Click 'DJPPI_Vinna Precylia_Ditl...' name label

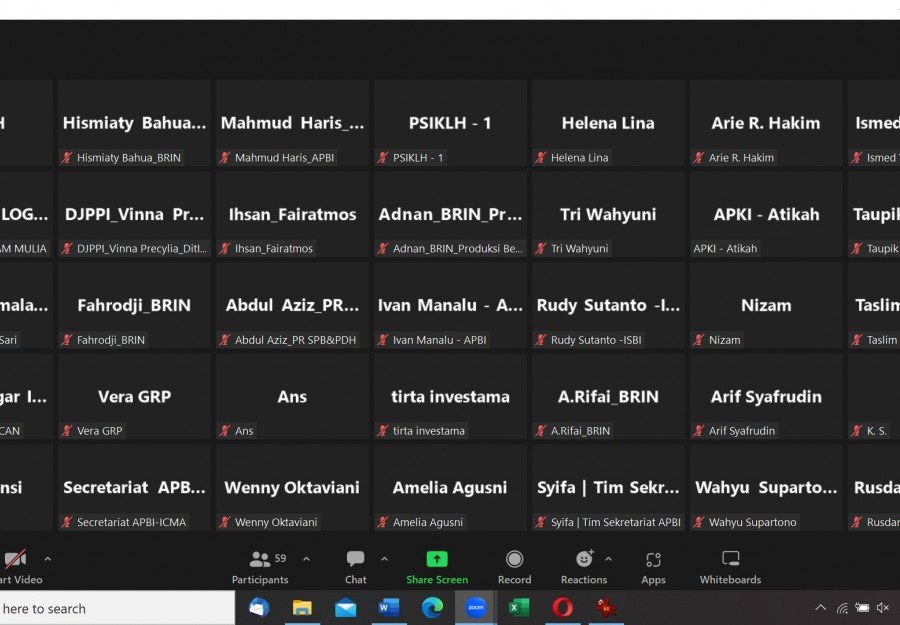point(142,249)
